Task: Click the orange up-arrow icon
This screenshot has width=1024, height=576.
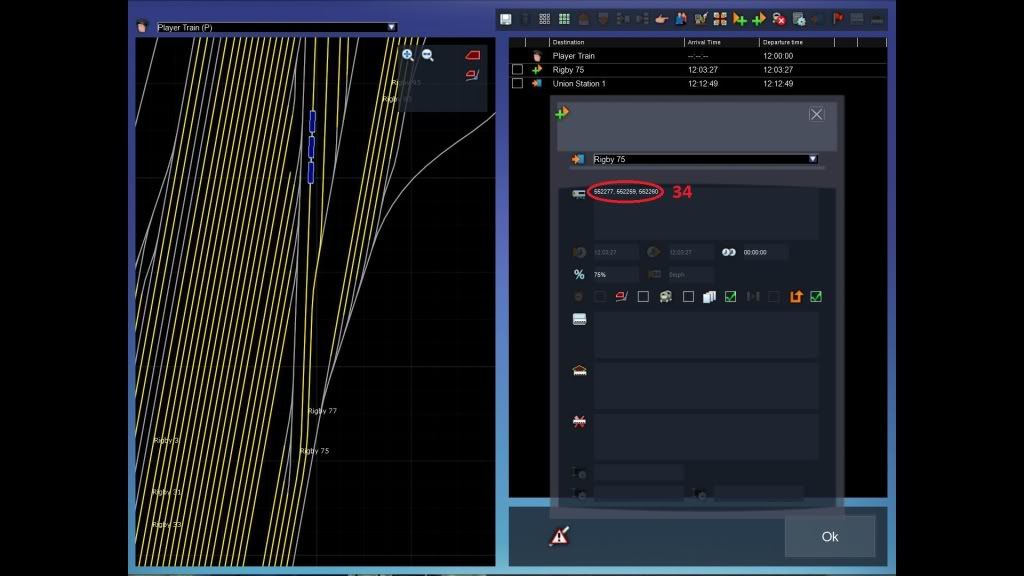Action: coord(795,296)
